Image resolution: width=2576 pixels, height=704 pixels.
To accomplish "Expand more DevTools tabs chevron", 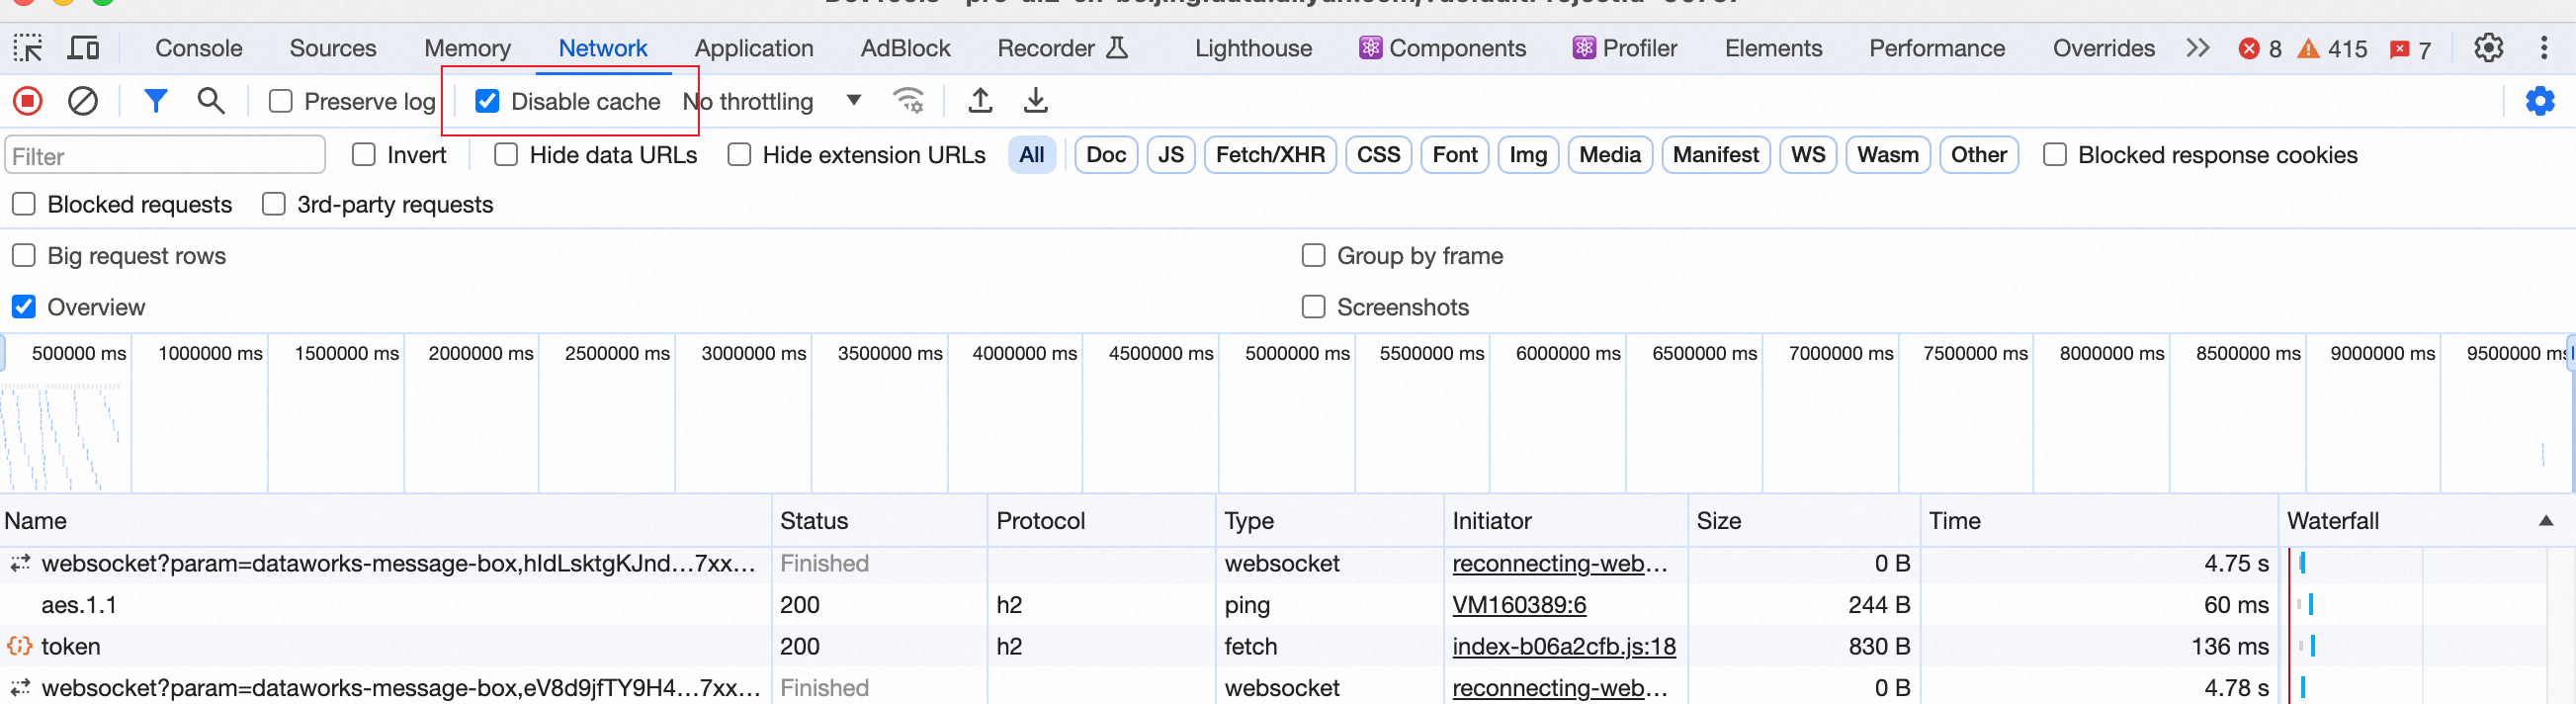I will pyautogui.click(x=2197, y=48).
